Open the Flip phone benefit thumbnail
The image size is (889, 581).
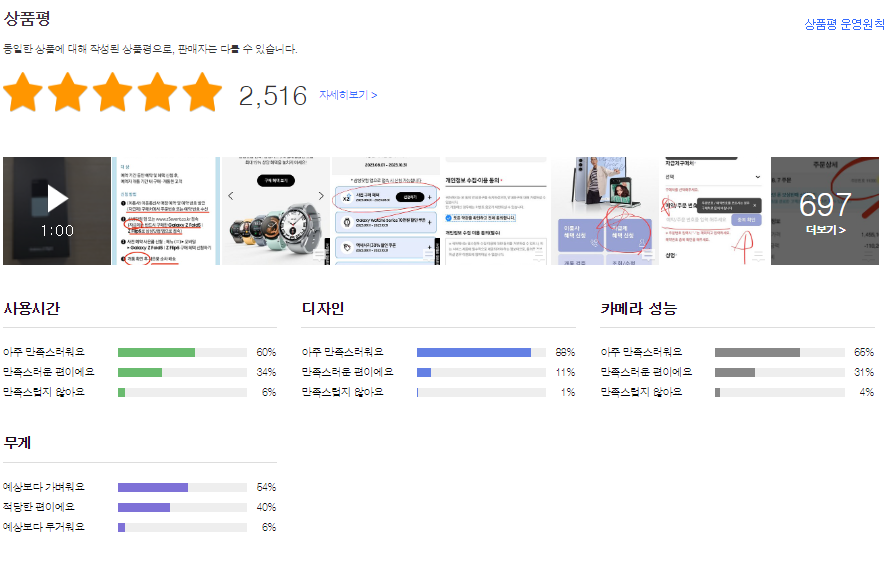click(x=605, y=211)
